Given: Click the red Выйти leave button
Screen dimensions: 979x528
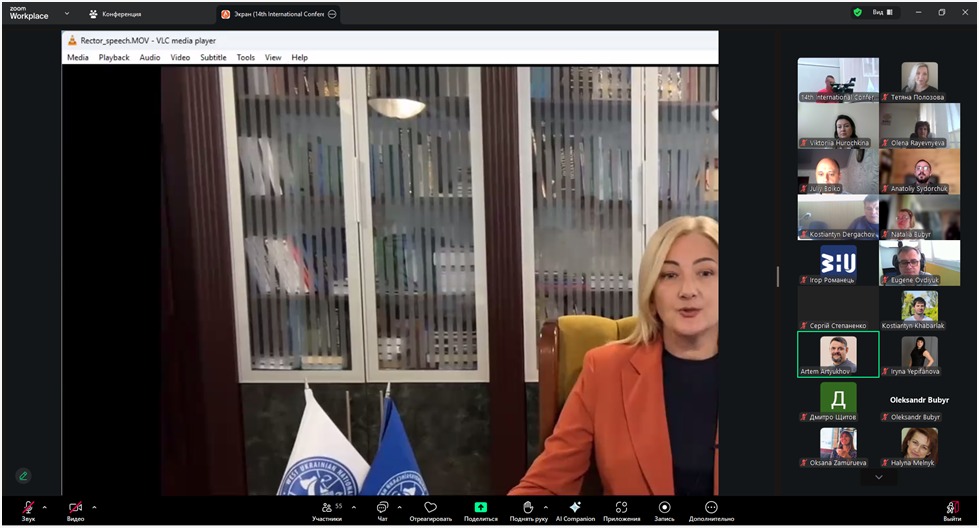Looking at the screenshot, I should pos(952,508).
